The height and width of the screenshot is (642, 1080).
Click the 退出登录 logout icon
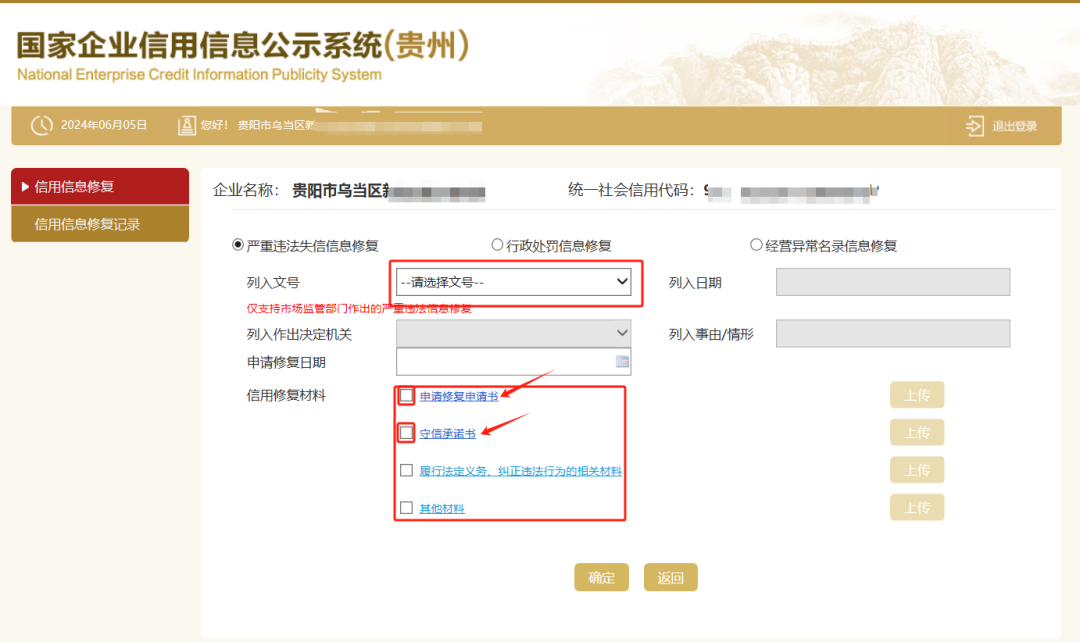(x=975, y=126)
